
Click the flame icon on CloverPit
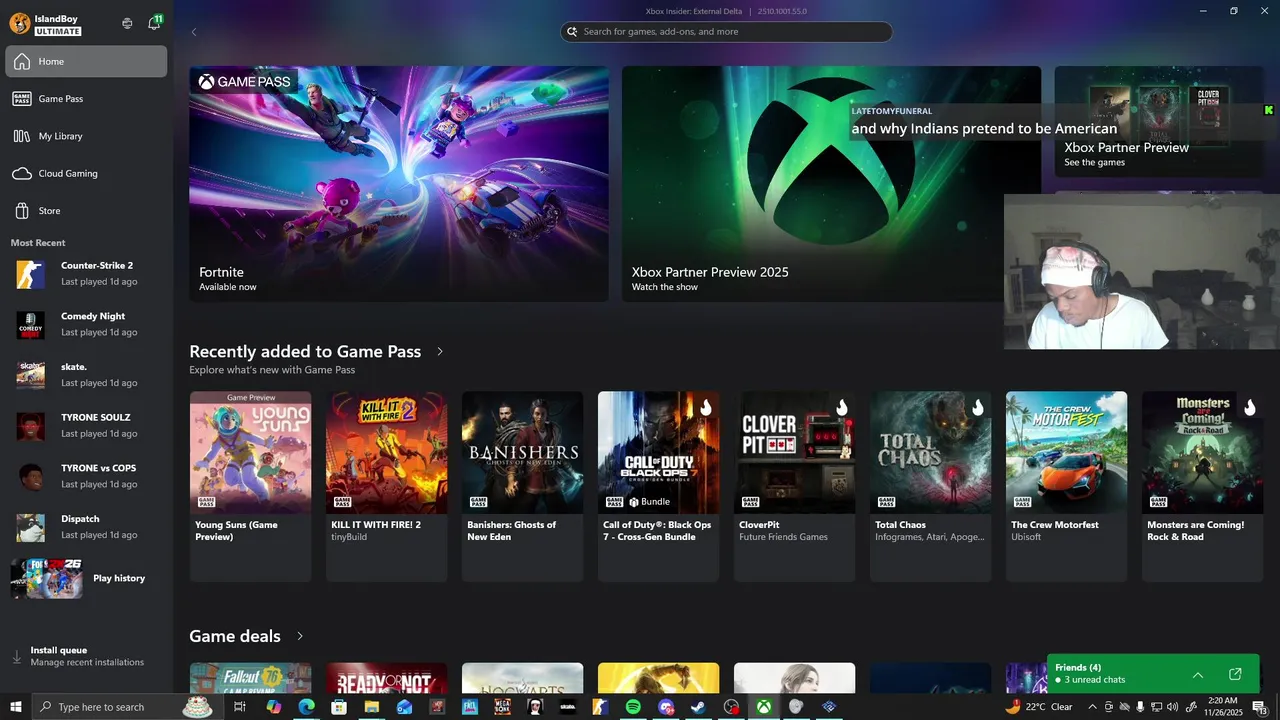[x=841, y=407]
